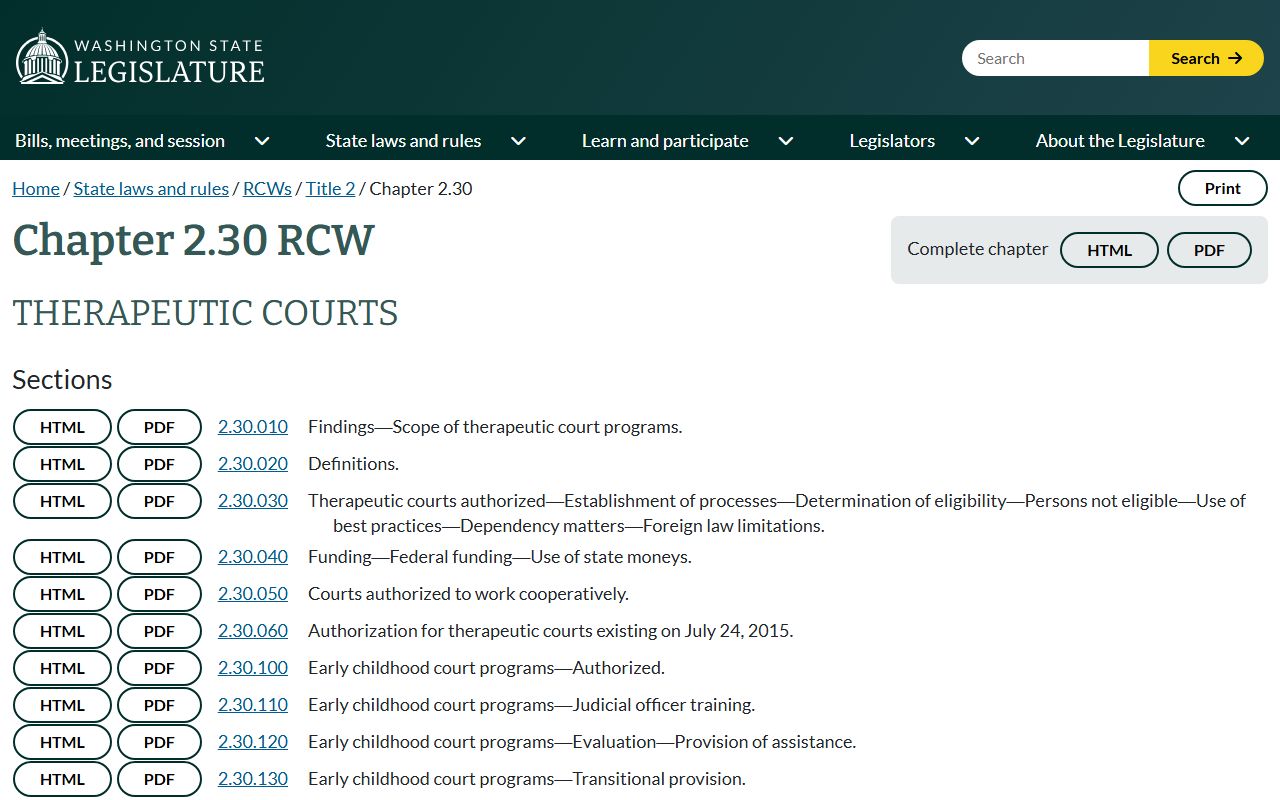Open HTML for section 2.30.100
Viewport: 1280px width, 800px height.
(x=62, y=668)
